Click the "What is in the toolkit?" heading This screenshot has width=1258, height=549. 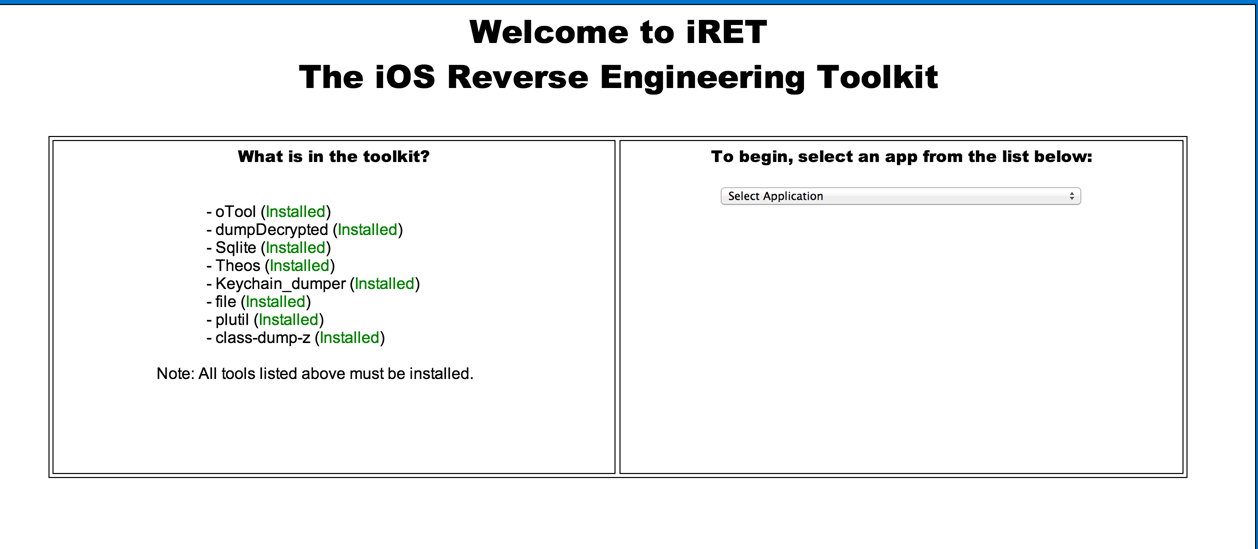coord(333,157)
